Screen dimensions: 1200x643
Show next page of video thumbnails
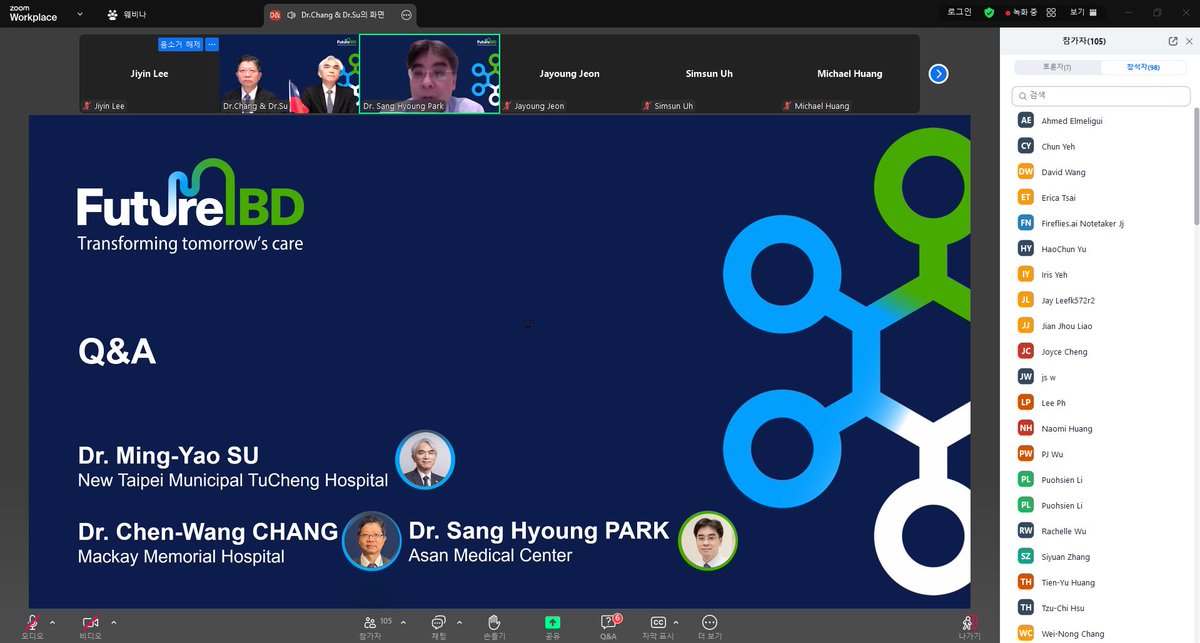pos(938,74)
